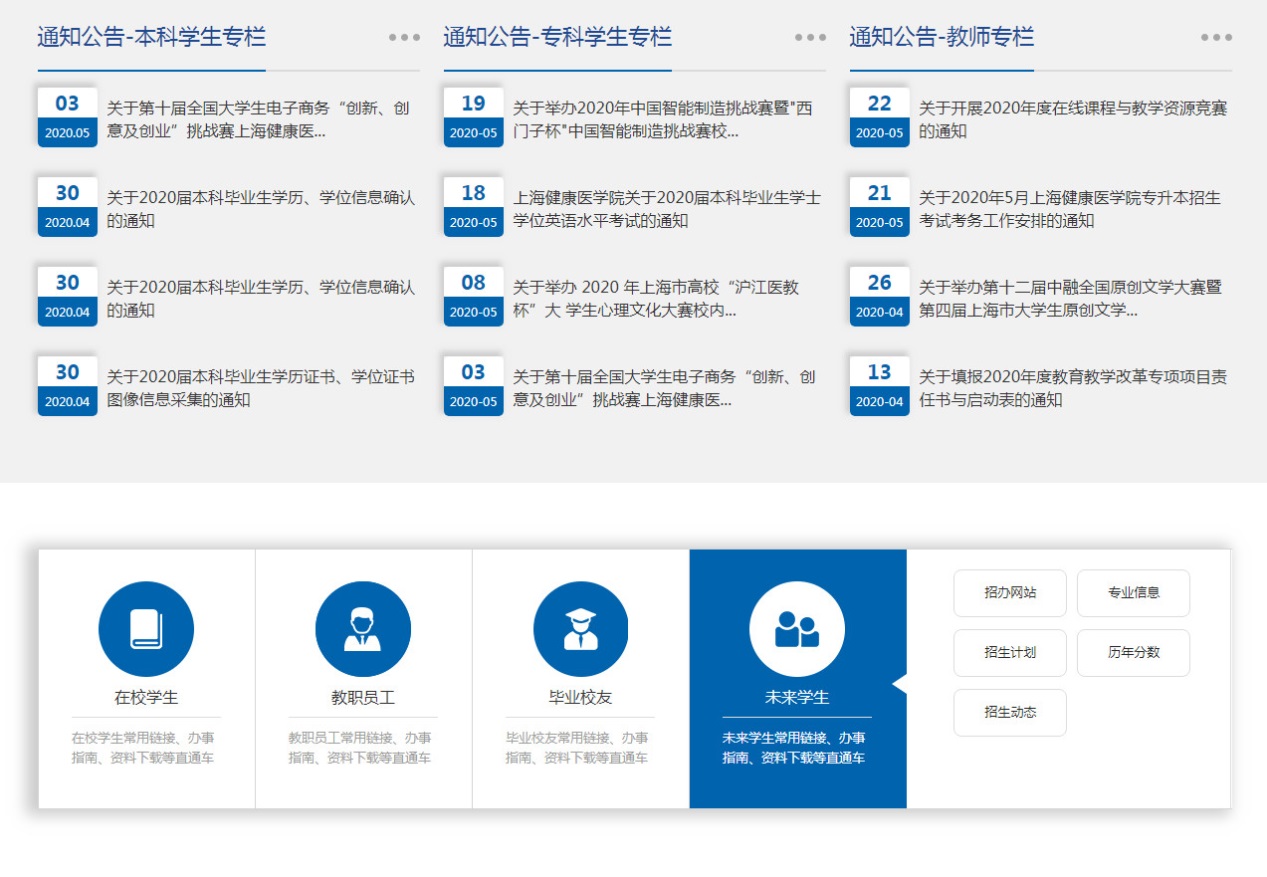Open the 历年分数 button
The width and height of the screenshot is (1267, 877).
tap(1133, 653)
